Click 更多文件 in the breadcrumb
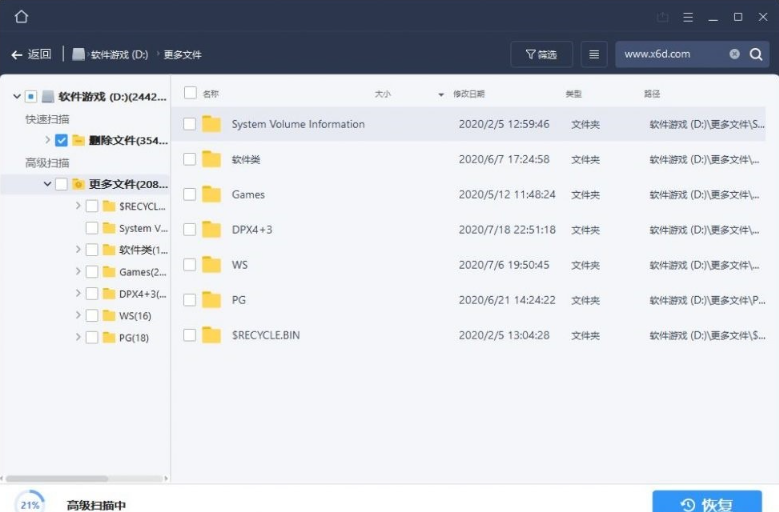Image resolution: width=779 pixels, height=512 pixels. click(x=182, y=55)
